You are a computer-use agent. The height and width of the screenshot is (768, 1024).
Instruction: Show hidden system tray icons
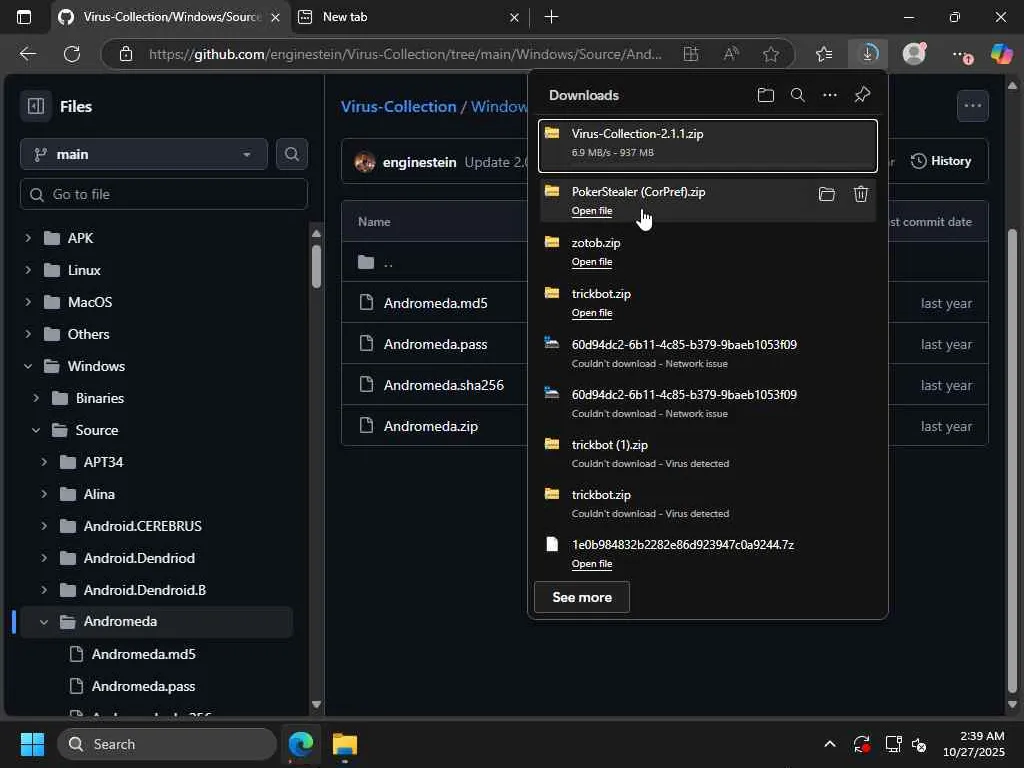(x=829, y=744)
